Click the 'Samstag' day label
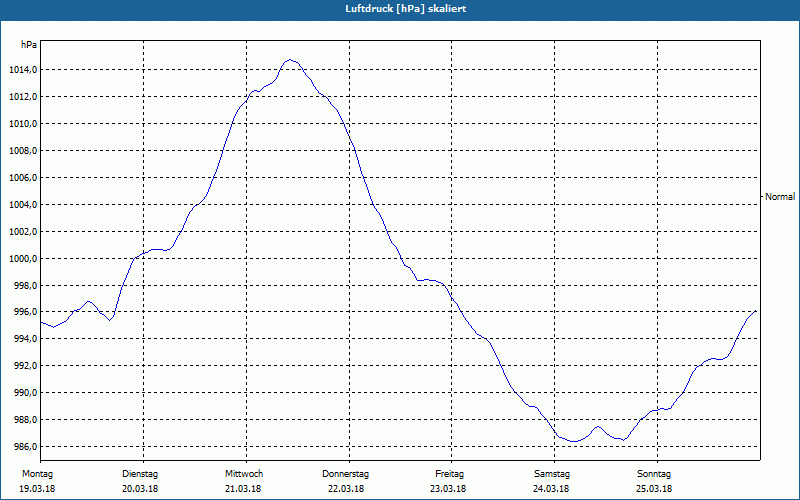This screenshot has height=500, width=800. pos(552,474)
